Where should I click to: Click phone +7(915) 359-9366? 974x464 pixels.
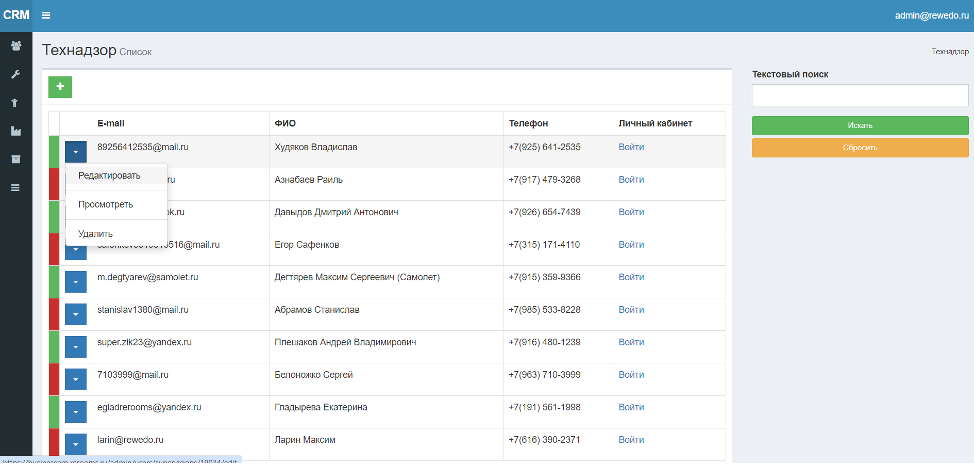[544, 277]
